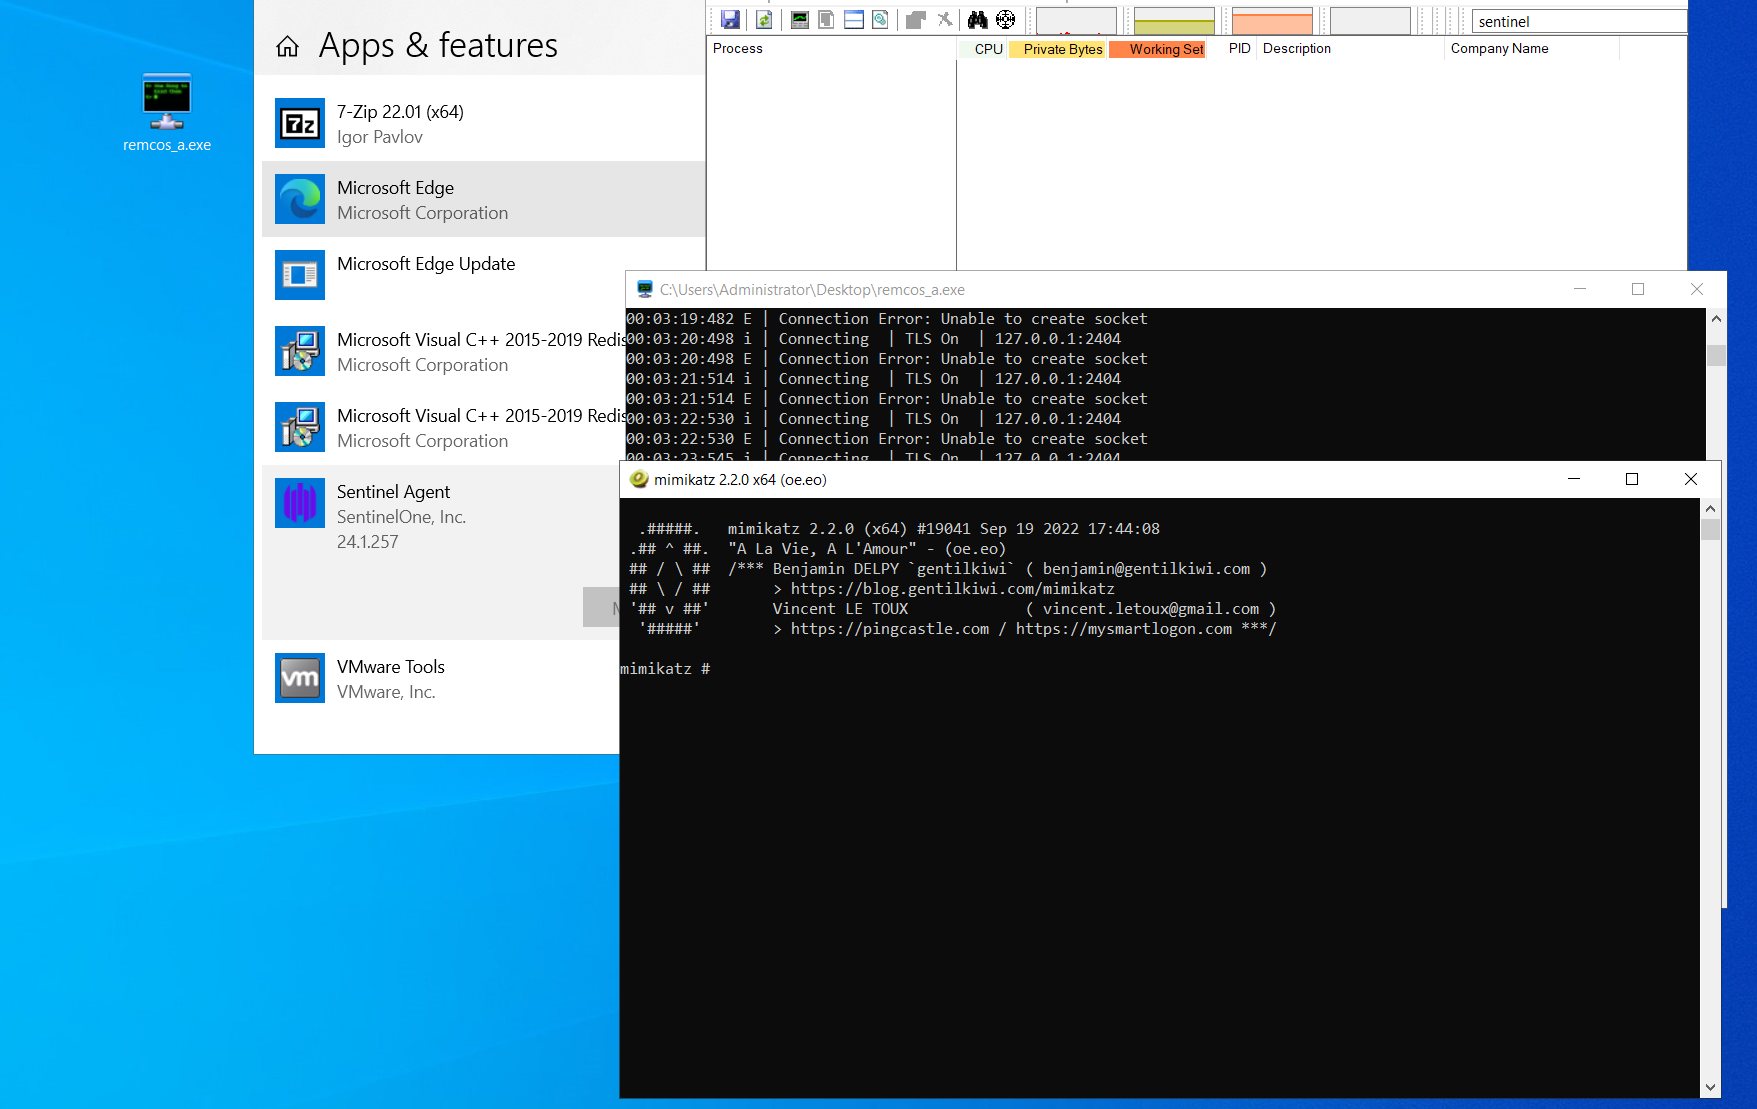Click the empty grey I/O mini graph
Viewport: 1757px width, 1109px height.
[x=1370, y=21]
